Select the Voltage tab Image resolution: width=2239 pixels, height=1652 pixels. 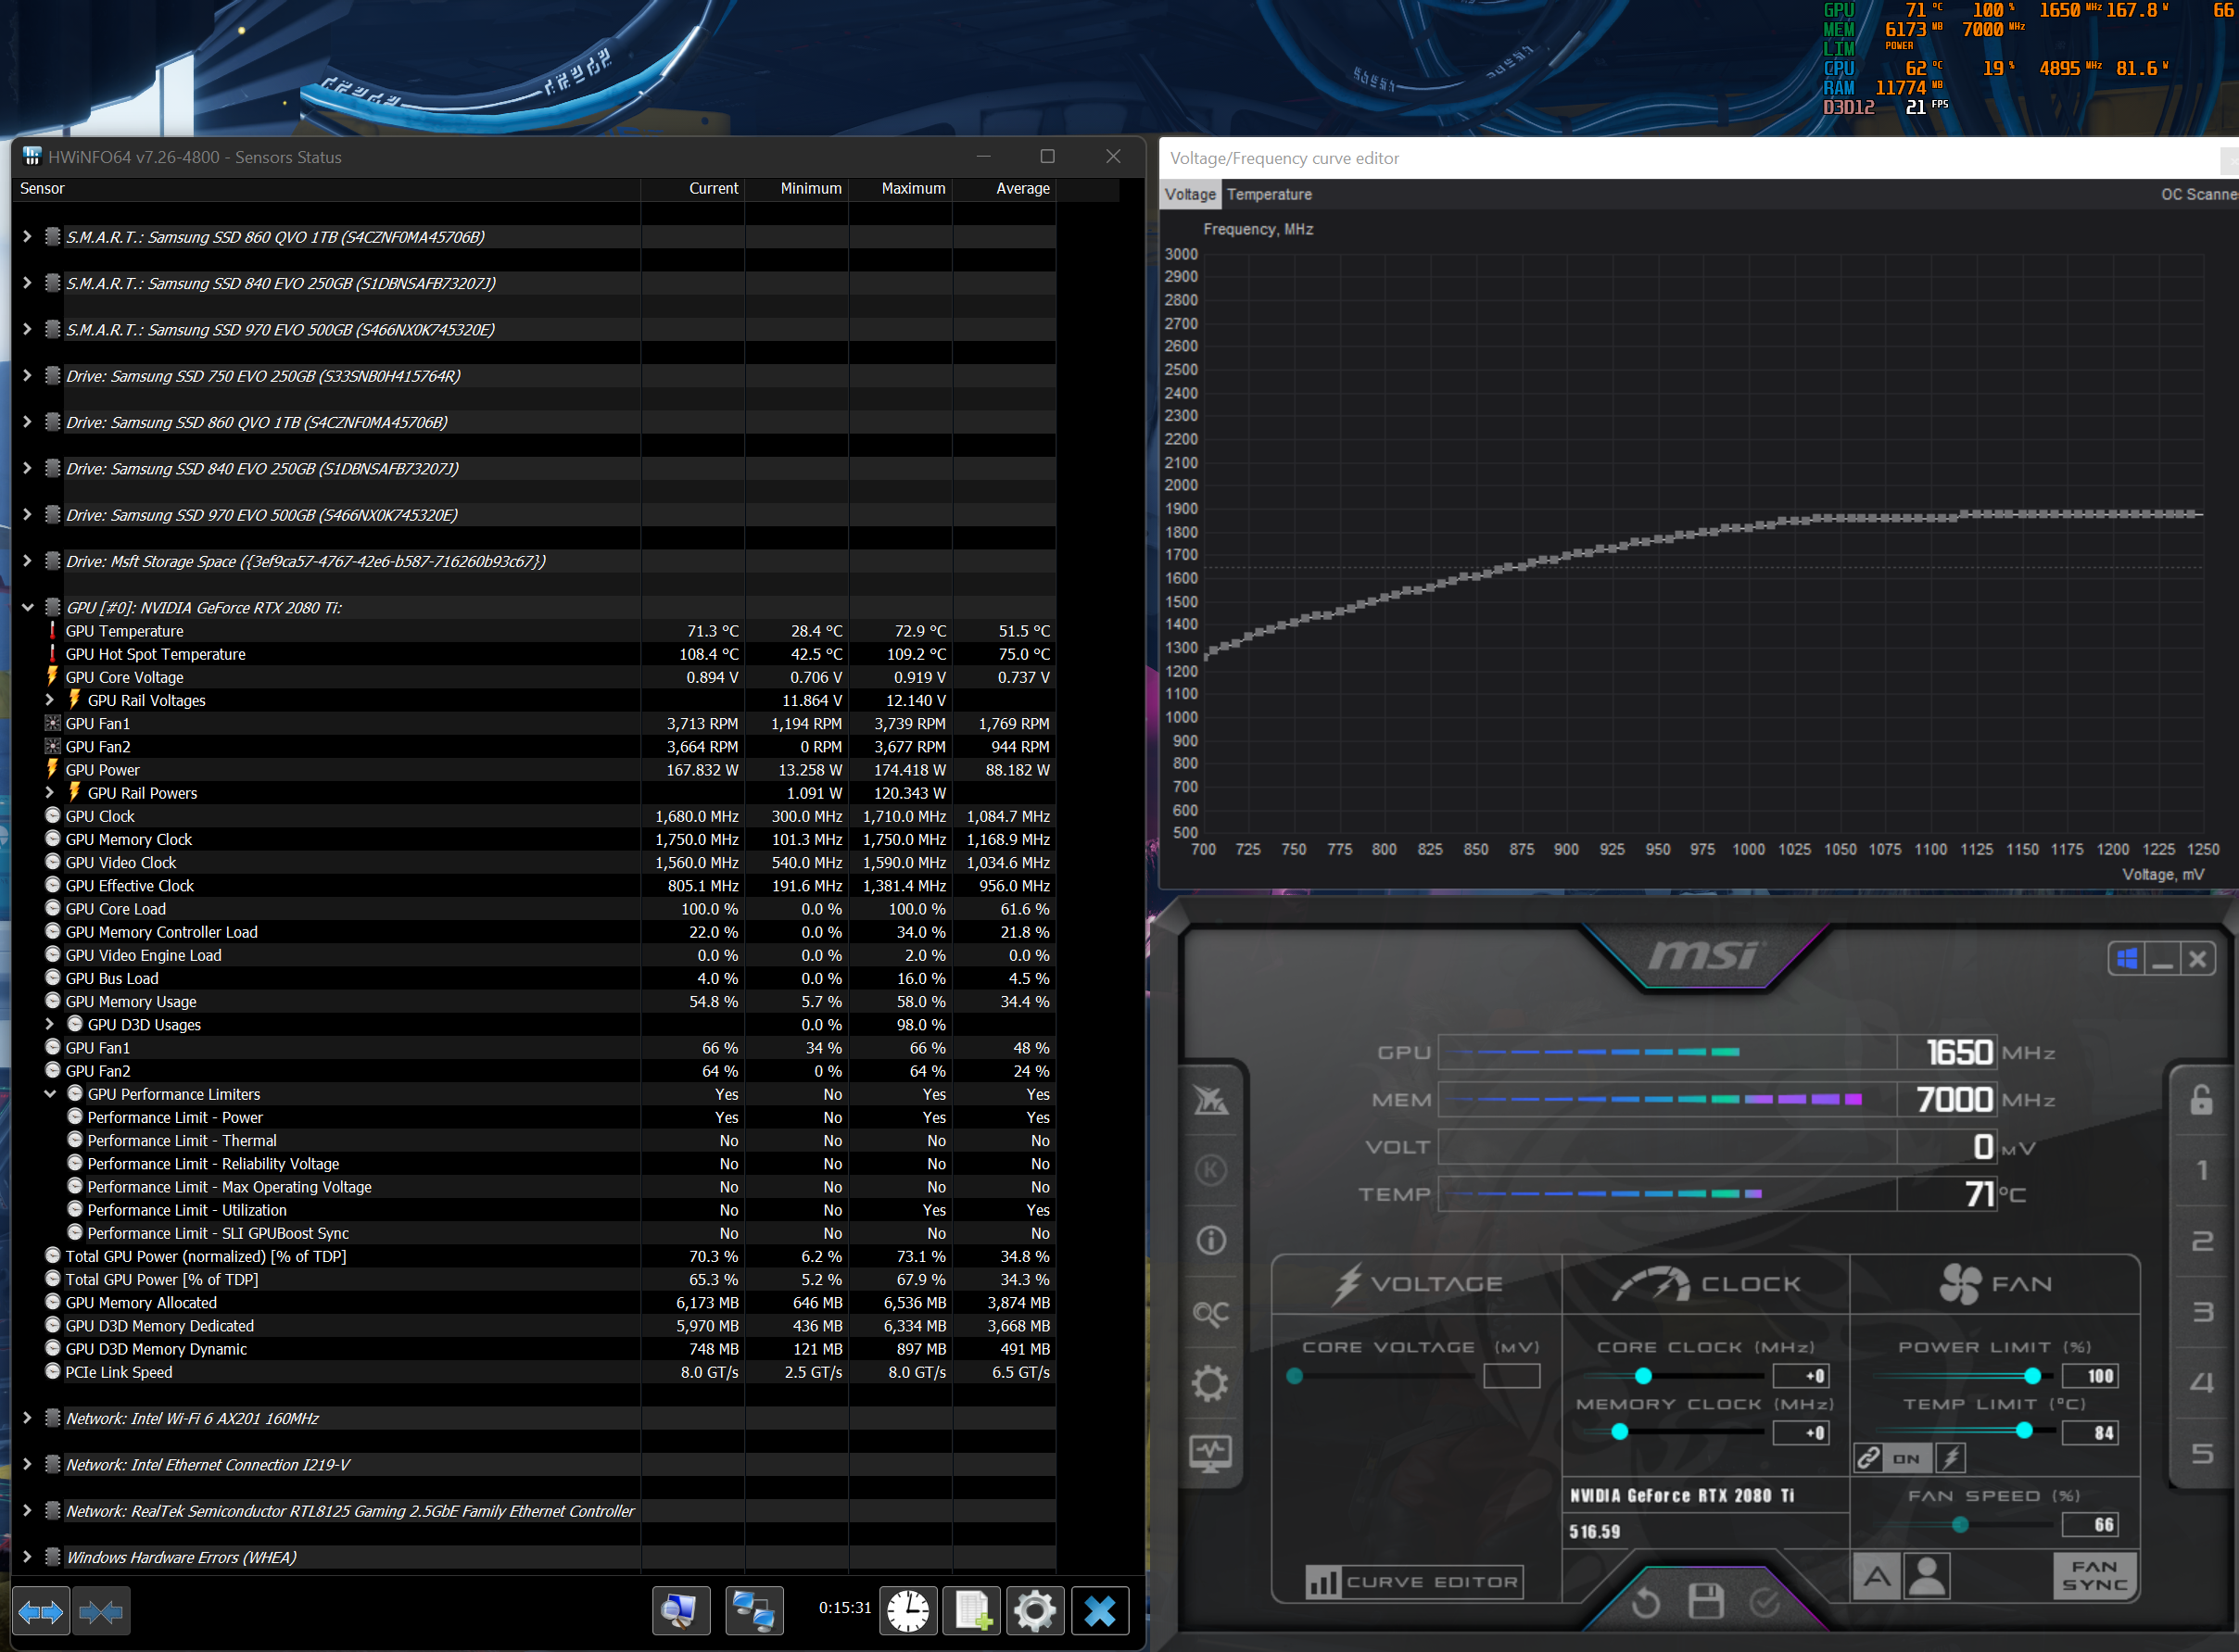pyautogui.click(x=1189, y=194)
